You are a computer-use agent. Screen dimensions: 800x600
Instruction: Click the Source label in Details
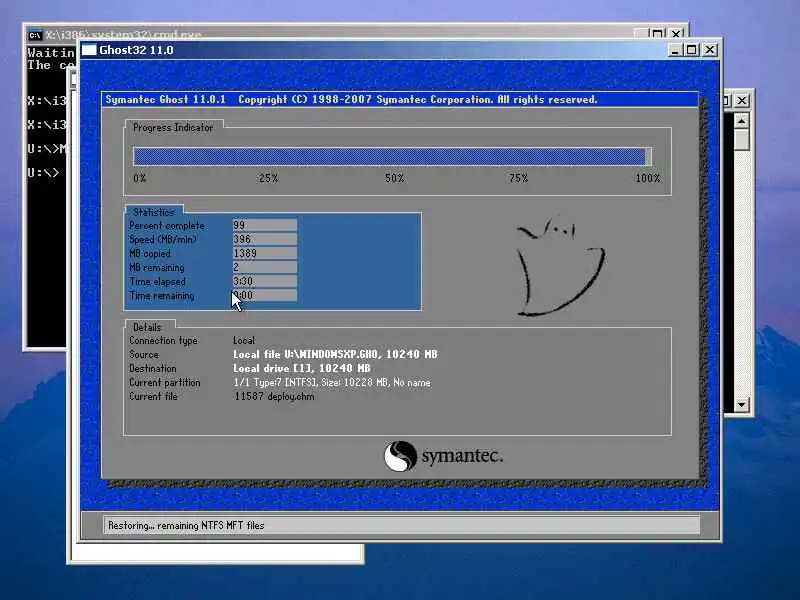(x=144, y=354)
